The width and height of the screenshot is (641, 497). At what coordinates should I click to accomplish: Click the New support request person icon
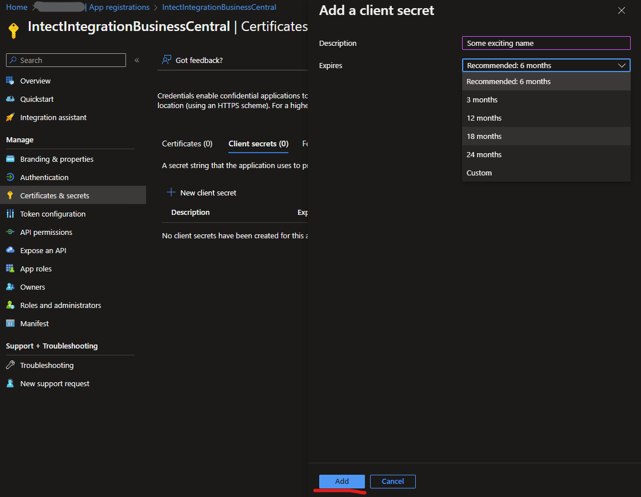coord(10,383)
